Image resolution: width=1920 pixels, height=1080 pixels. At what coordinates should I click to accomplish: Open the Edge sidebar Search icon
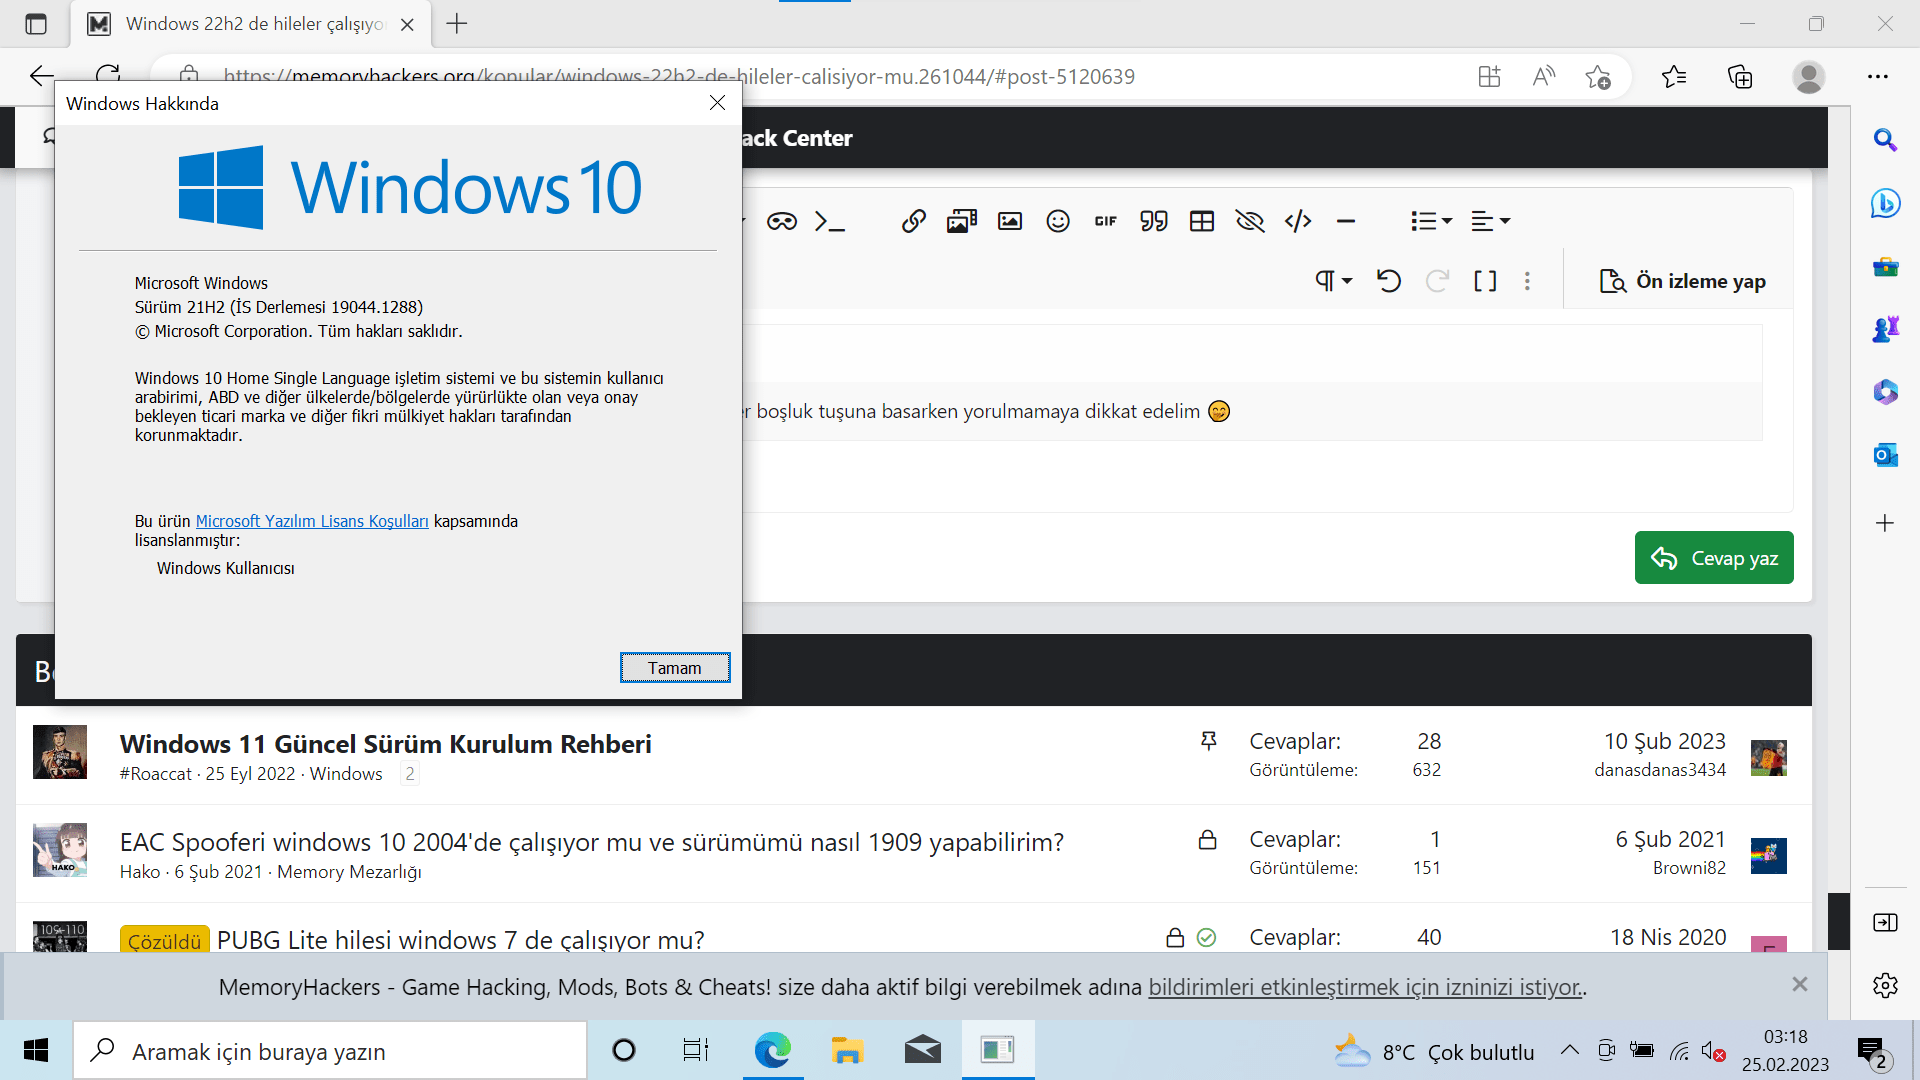[x=1885, y=140]
